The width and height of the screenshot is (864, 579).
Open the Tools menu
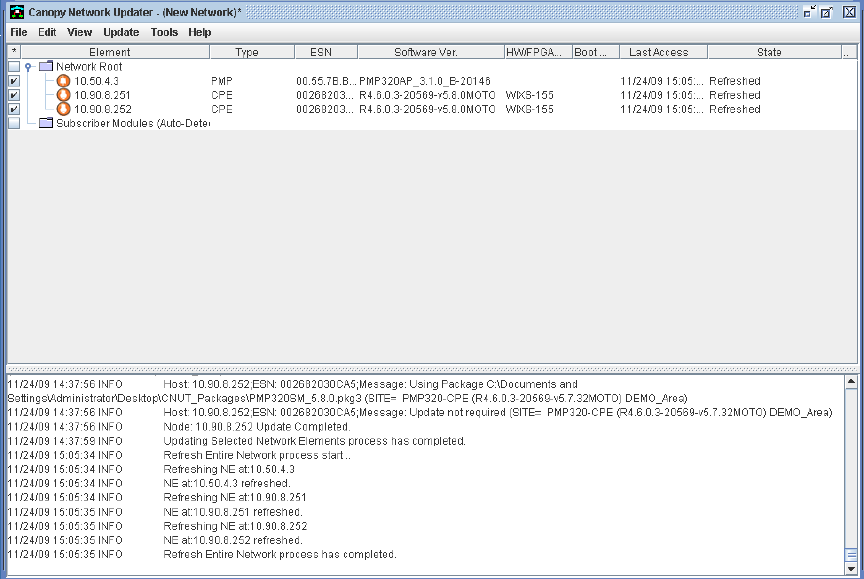164,32
